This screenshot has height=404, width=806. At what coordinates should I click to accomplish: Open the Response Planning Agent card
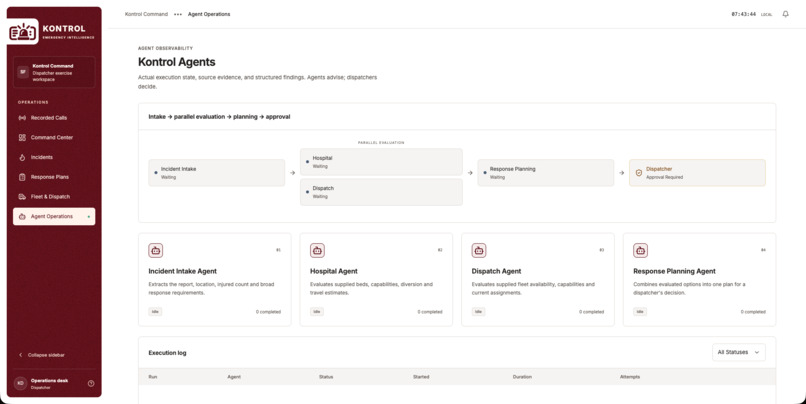click(699, 280)
